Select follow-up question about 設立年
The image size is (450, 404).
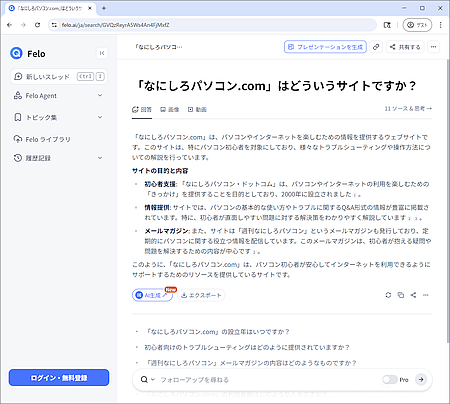click(x=218, y=332)
